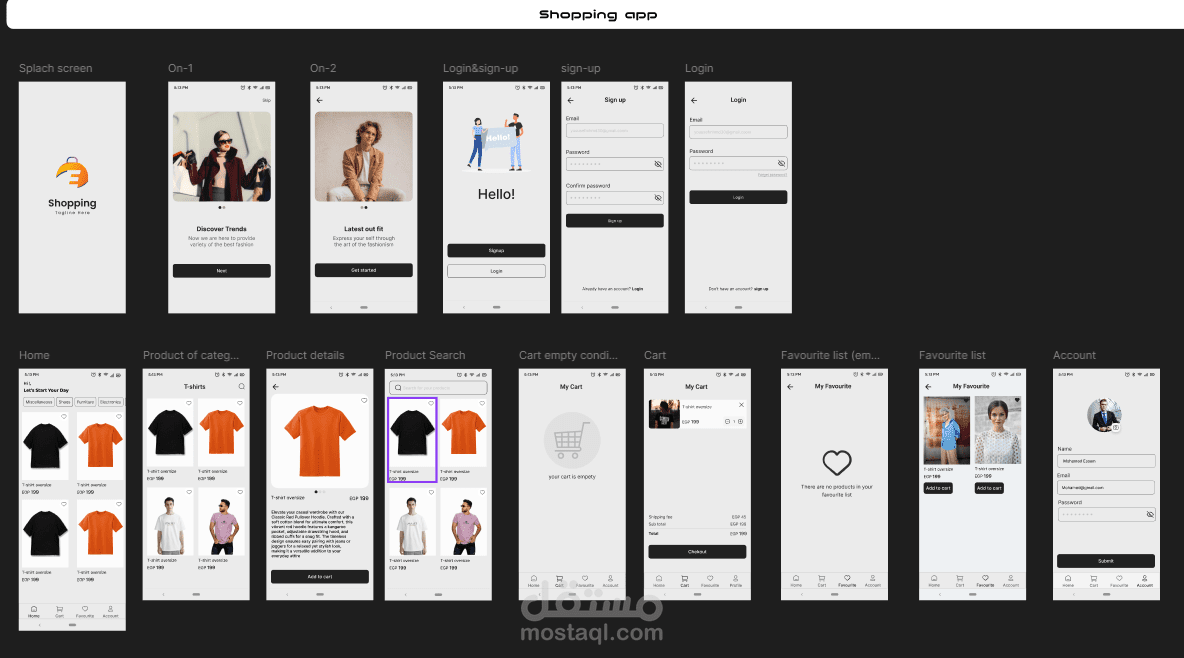The image size is (1184, 658).
Task: Favourite the pink t-shirt on Product Search screen
Action: 482,492
